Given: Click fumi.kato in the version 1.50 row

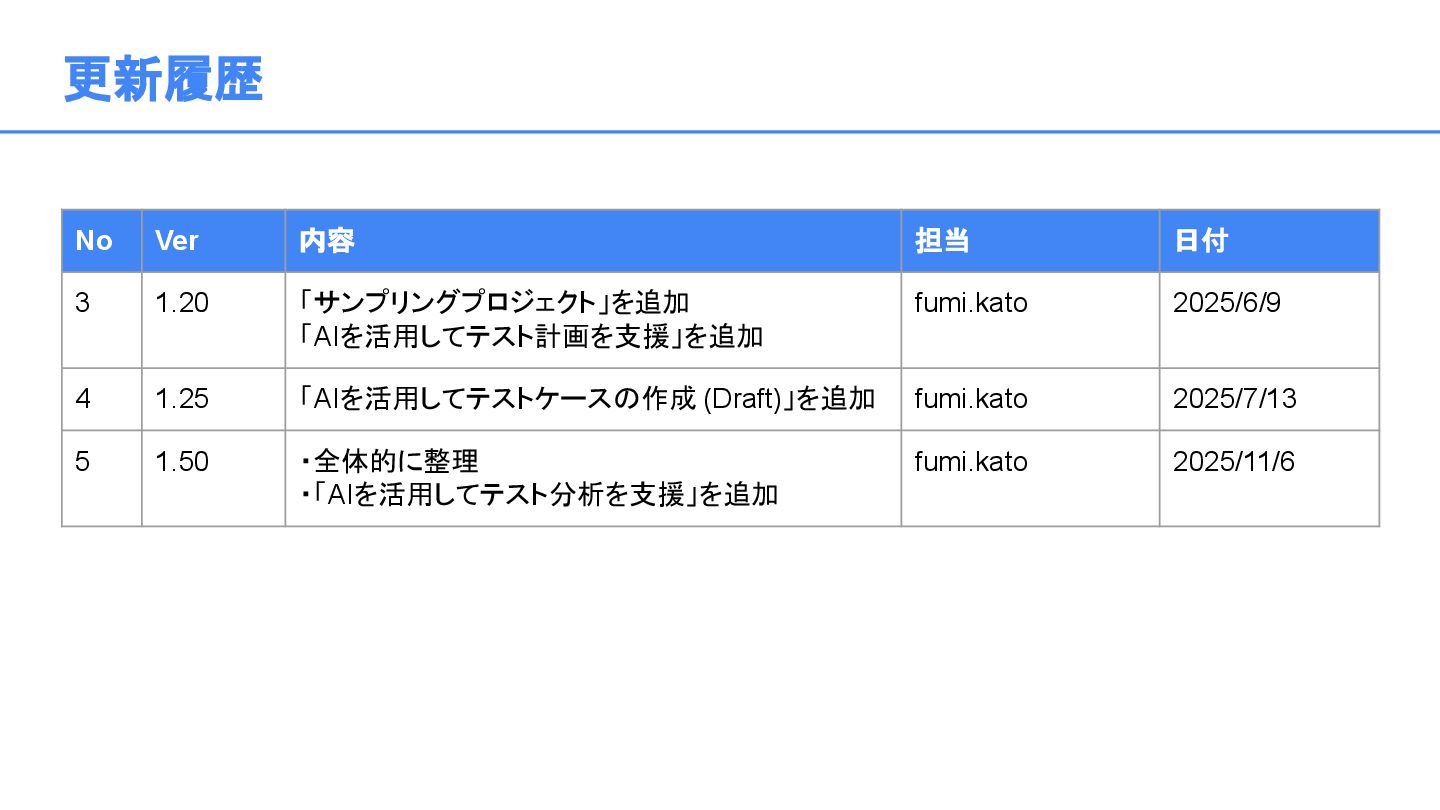Looking at the screenshot, I should tap(970, 462).
